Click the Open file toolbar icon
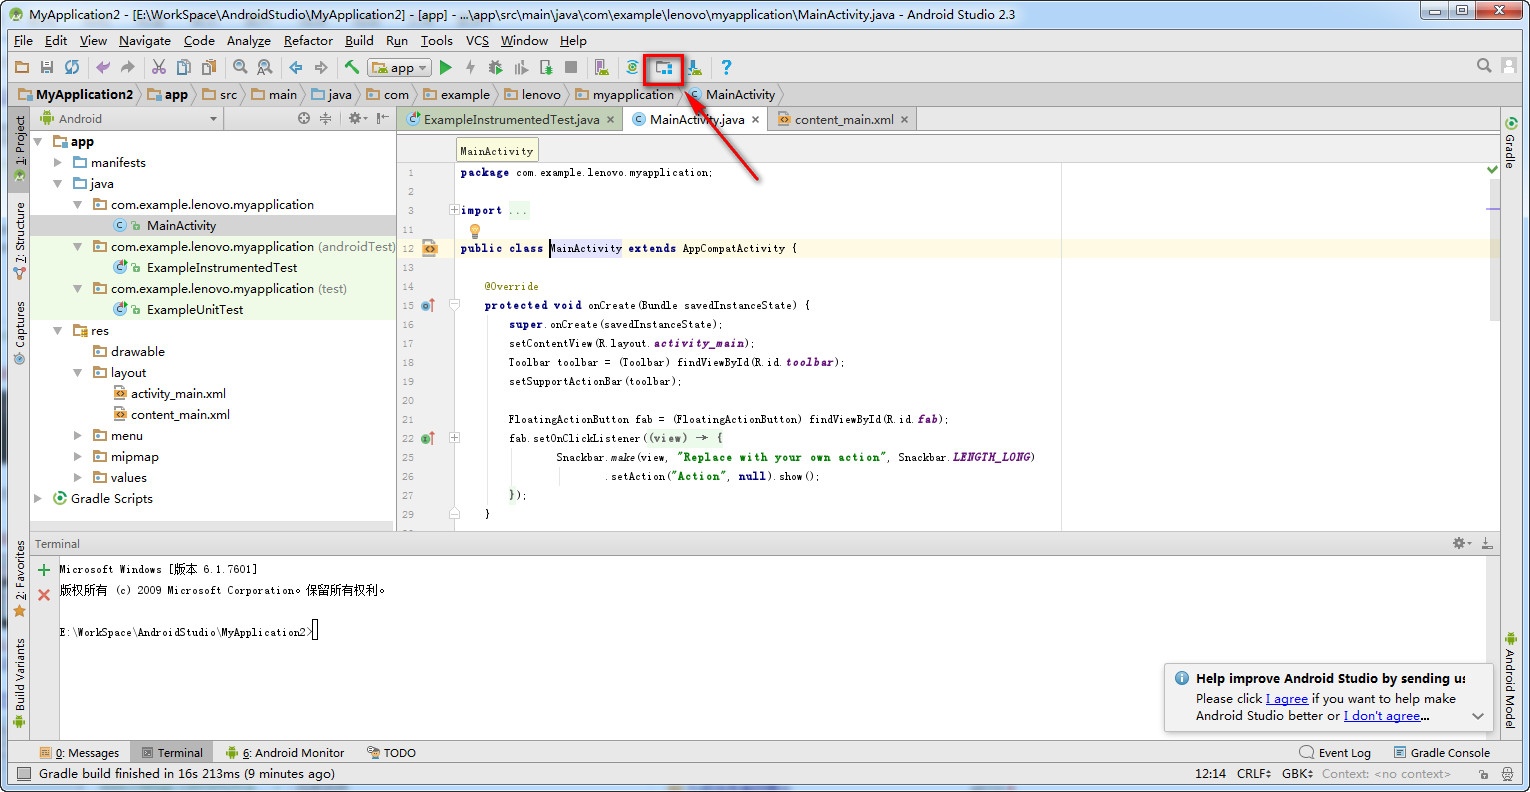 (22, 67)
